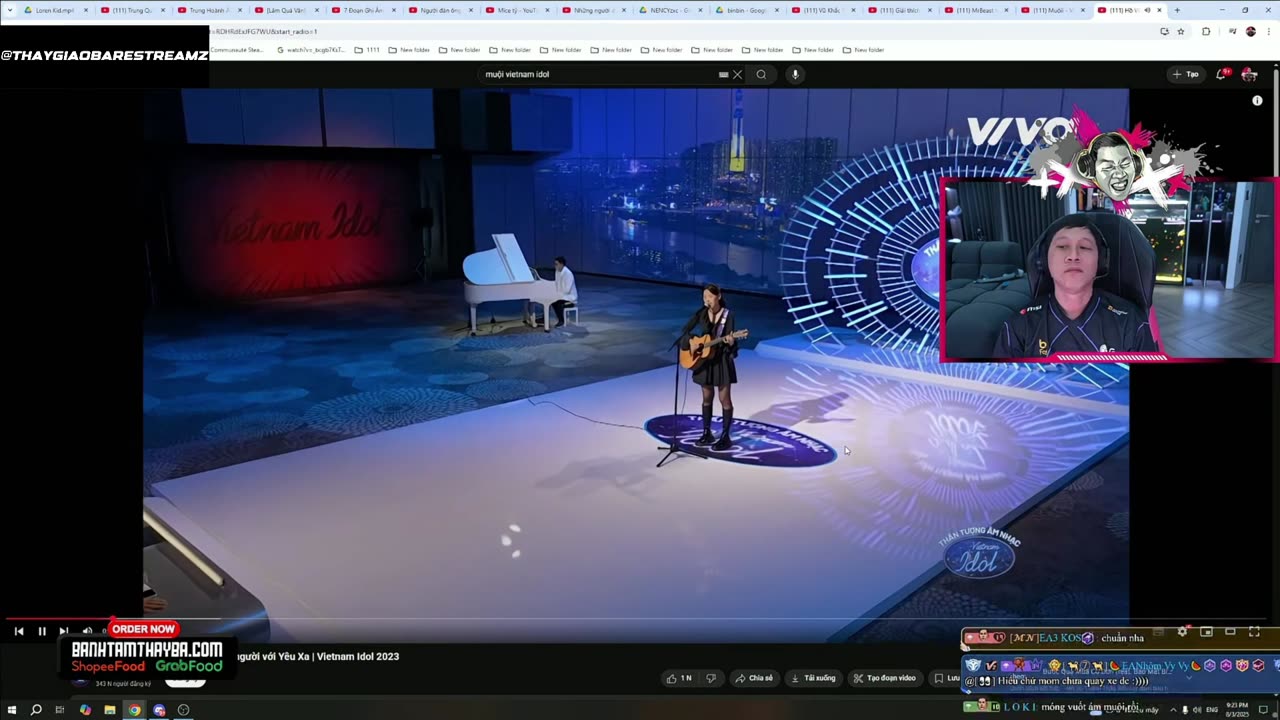Open the Chrome three-dot menu
Viewport: 1280px width, 720px height.
tap(1270, 31)
